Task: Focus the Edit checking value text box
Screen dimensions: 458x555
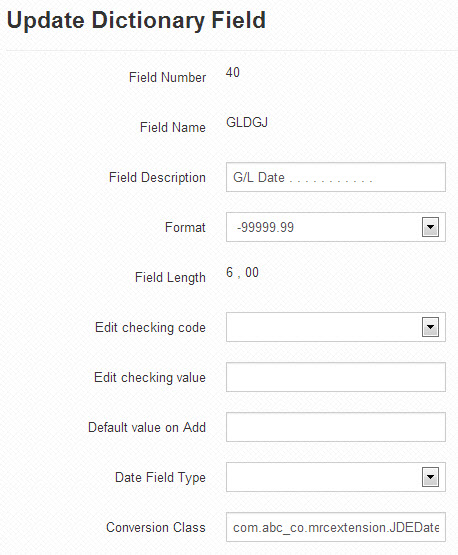Action: [x=336, y=377]
